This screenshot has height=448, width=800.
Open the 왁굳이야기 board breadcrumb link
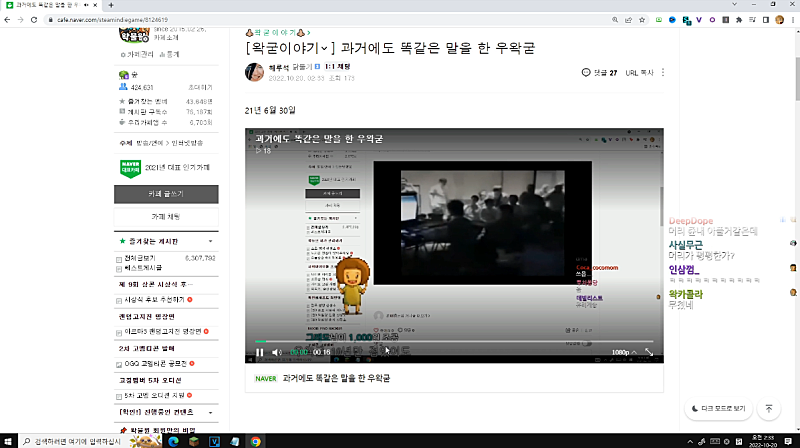coord(278,33)
